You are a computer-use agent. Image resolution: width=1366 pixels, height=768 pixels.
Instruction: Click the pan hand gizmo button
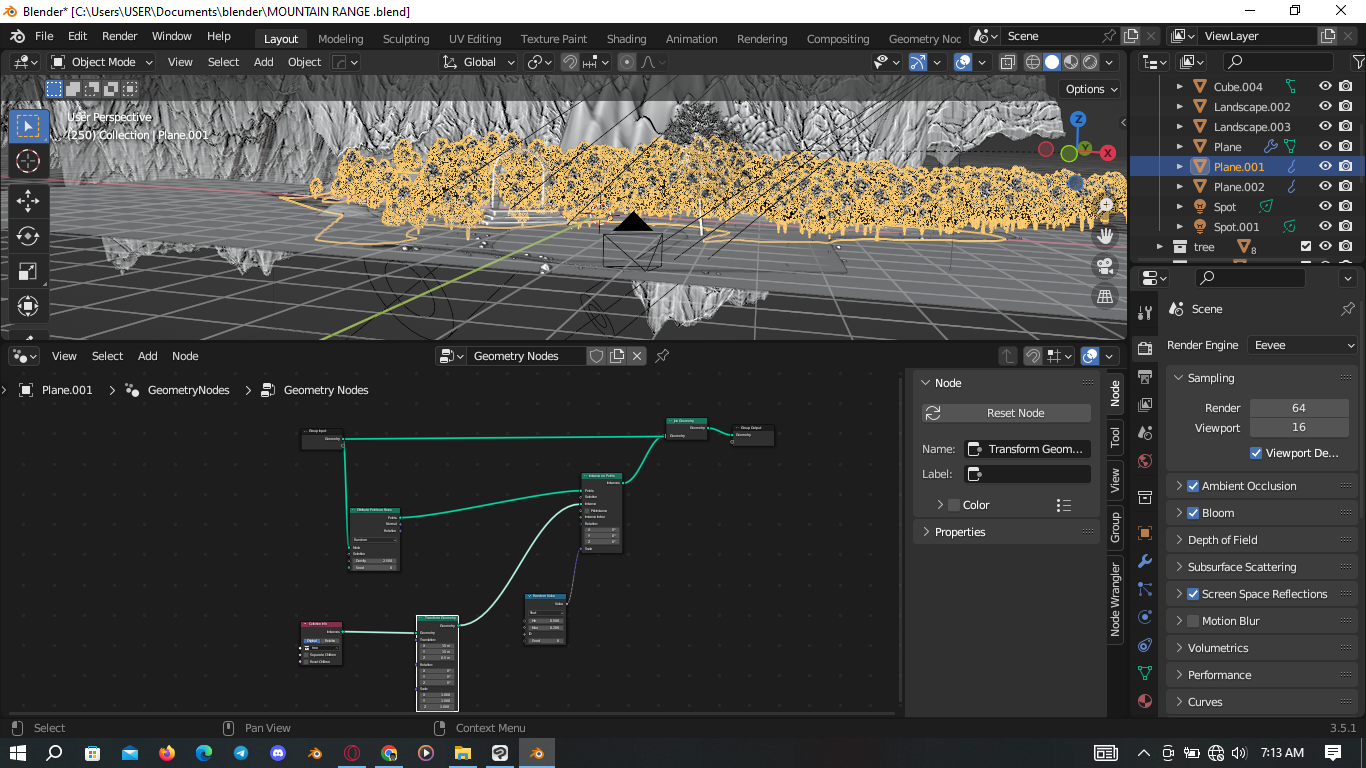tap(1105, 236)
